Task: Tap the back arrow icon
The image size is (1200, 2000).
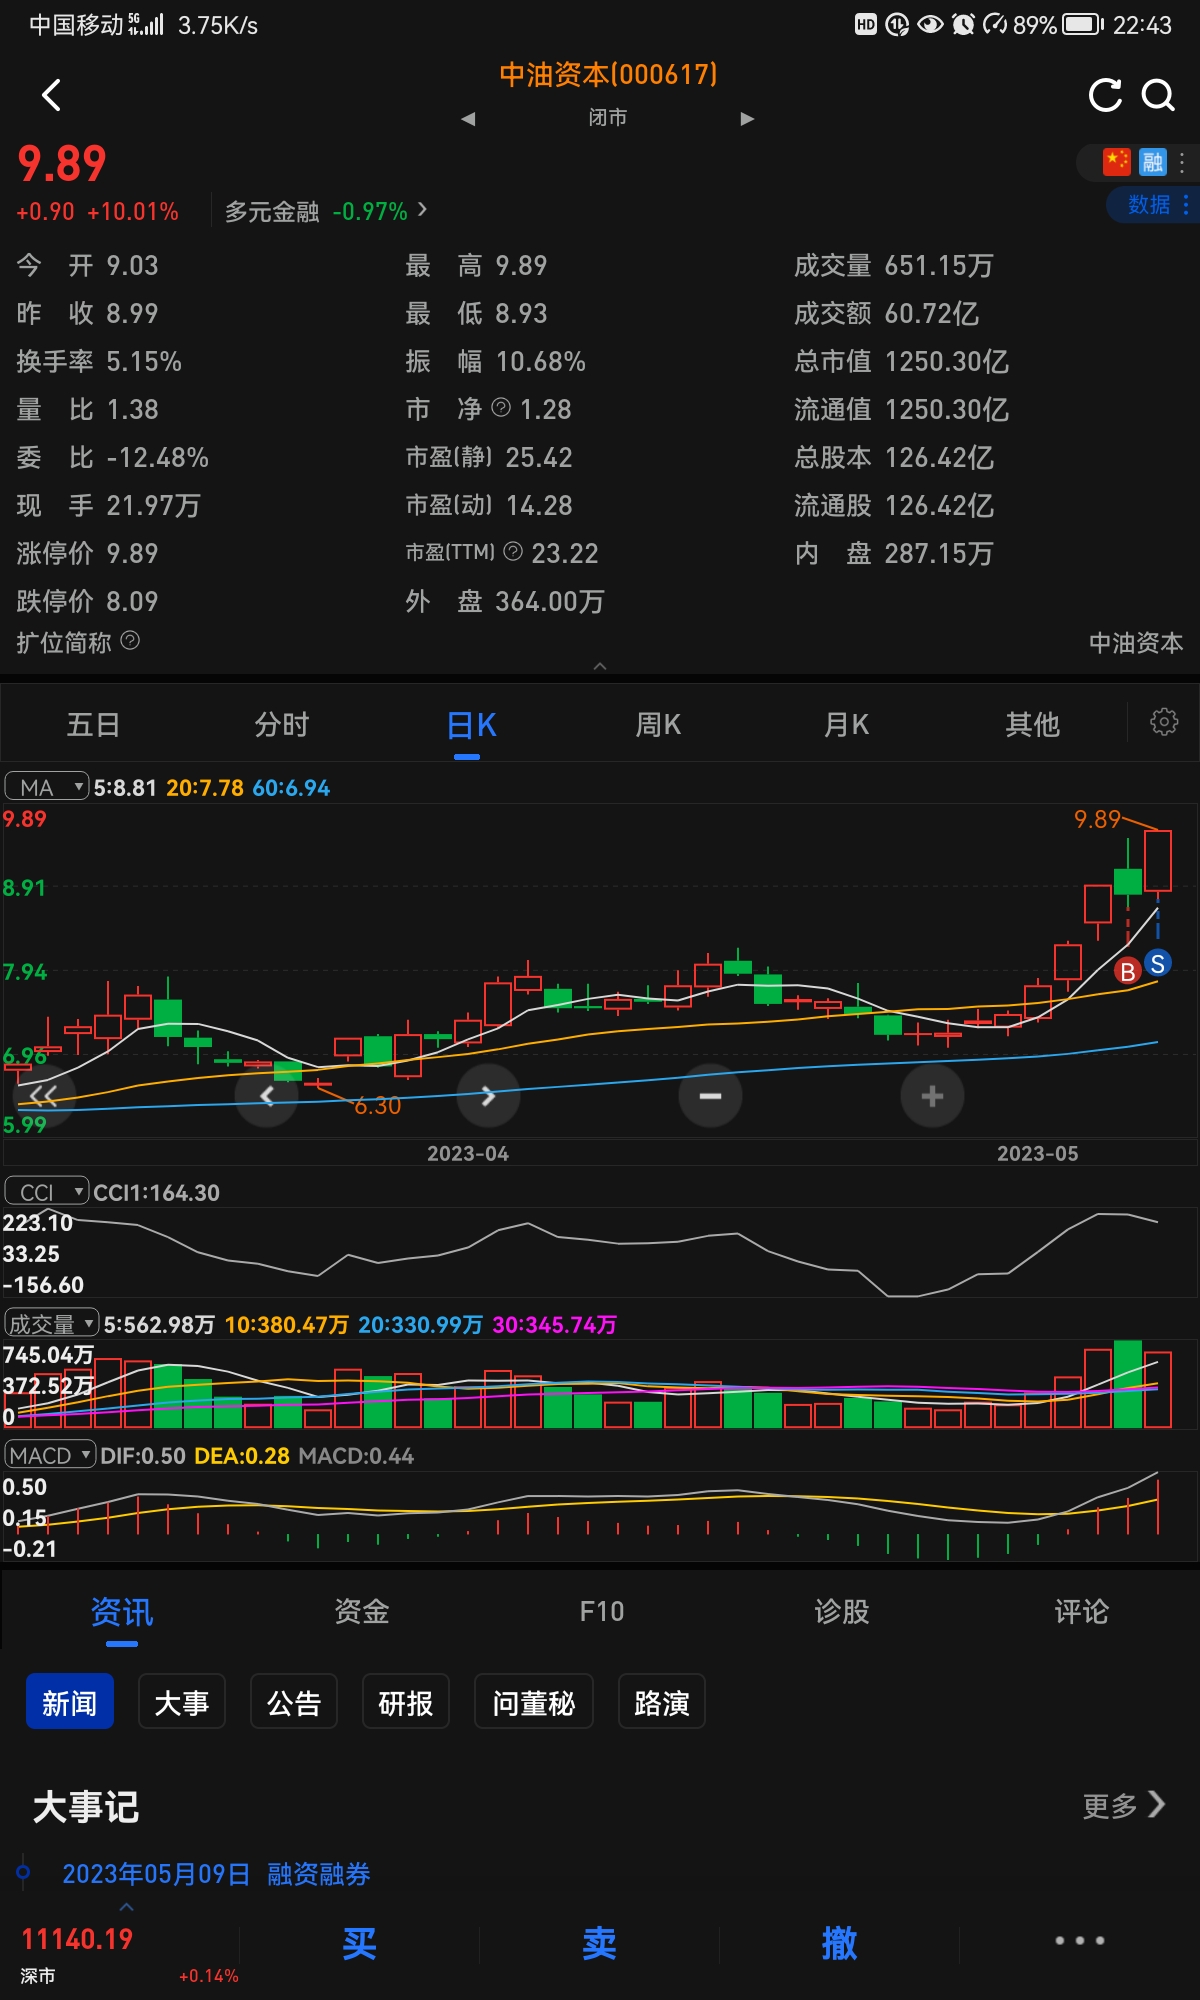Action: click(x=52, y=96)
